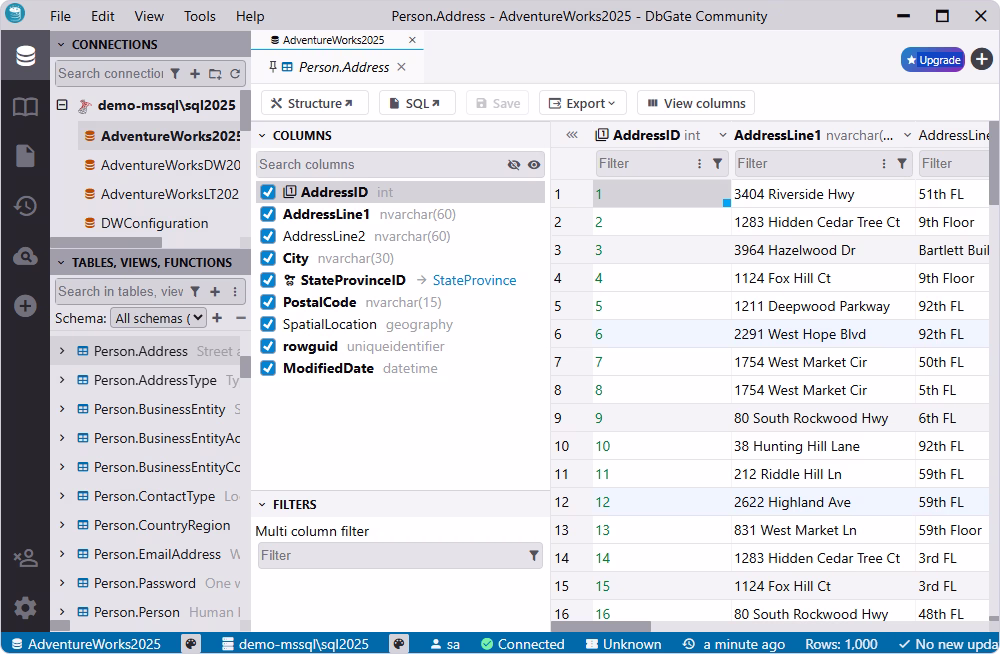Click the data grid horizontal scrollbar
This screenshot has width=1000, height=654.
601,627
